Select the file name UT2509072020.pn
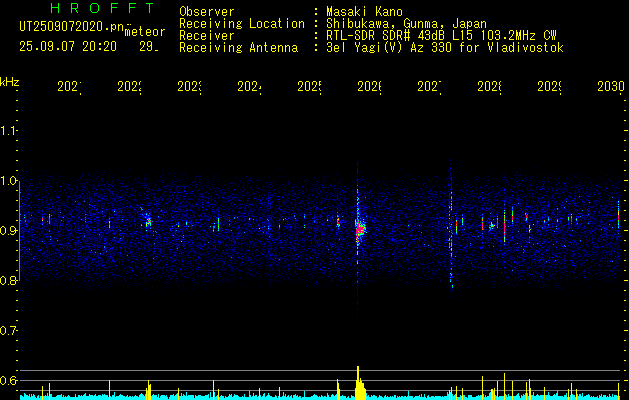The image size is (629, 400). coord(71,27)
